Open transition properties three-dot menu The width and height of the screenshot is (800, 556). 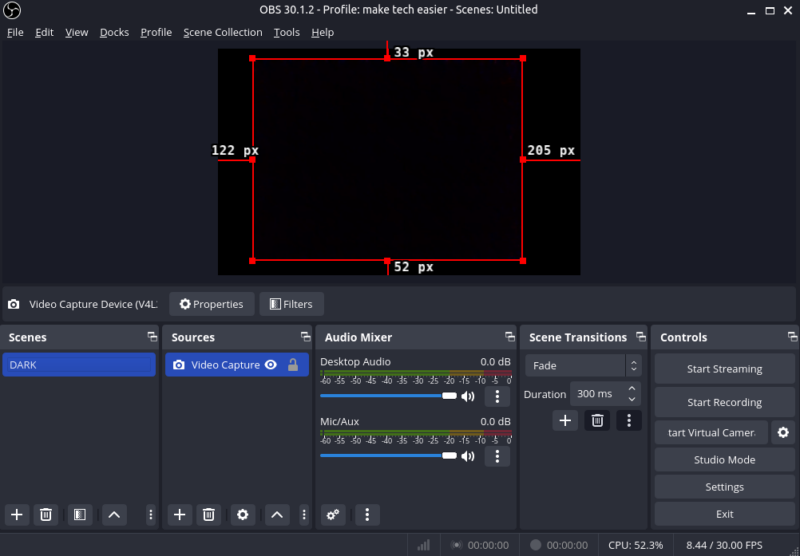[629, 420]
